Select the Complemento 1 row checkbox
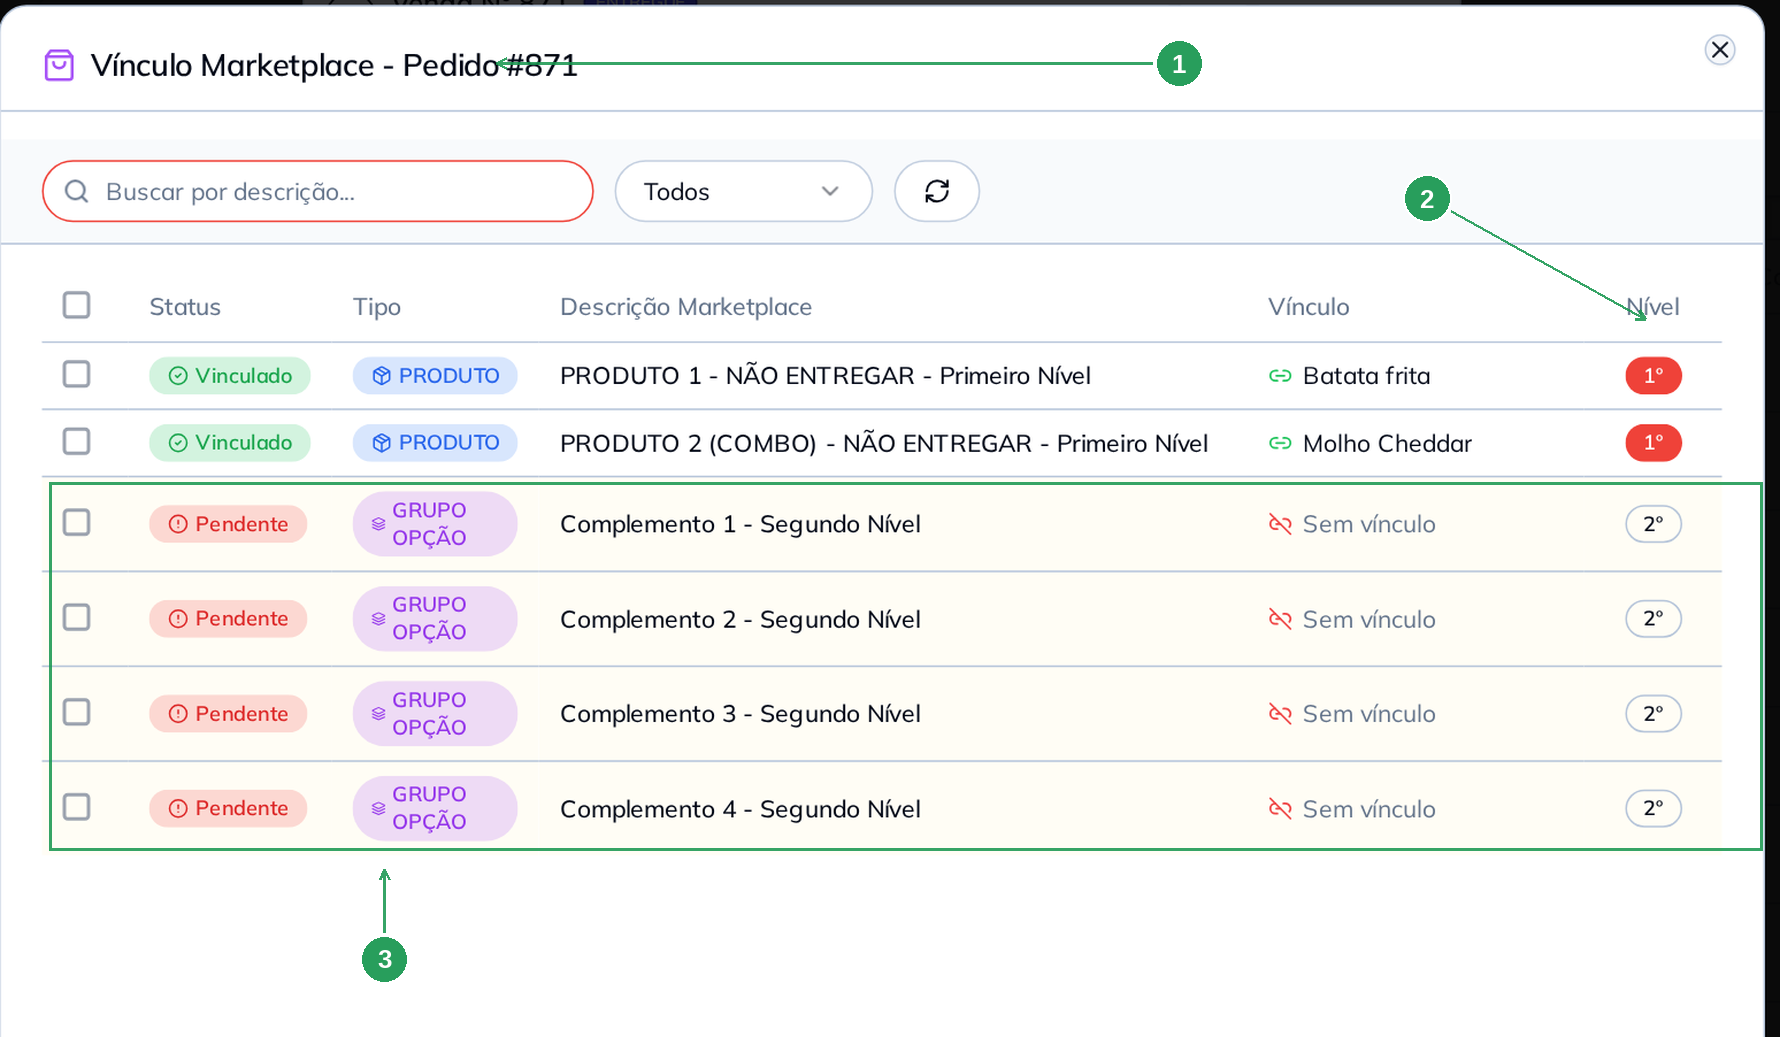This screenshot has height=1037, width=1780. coord(77,522)
